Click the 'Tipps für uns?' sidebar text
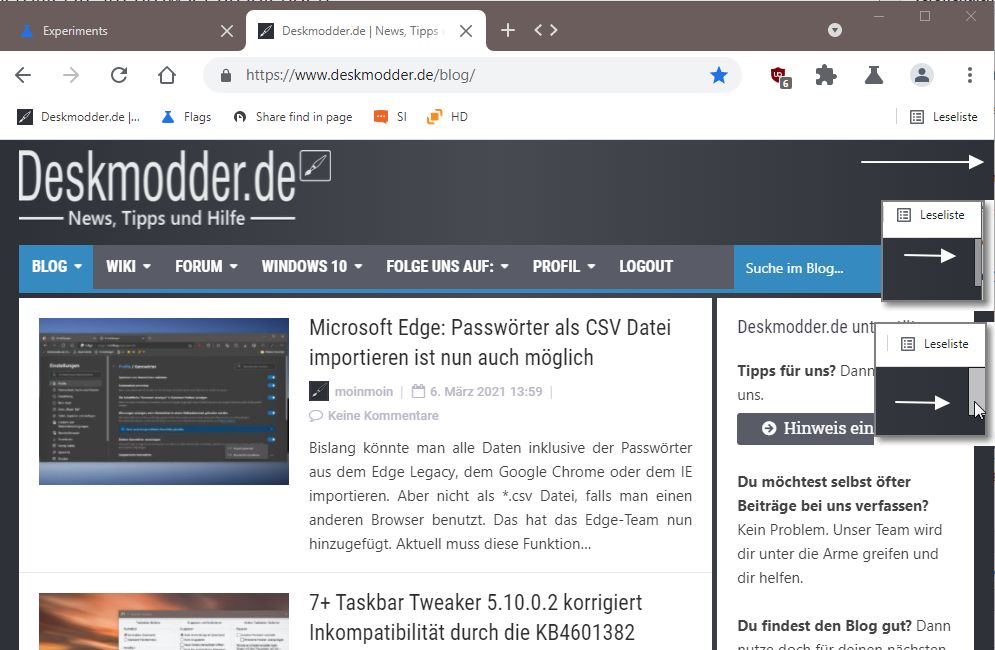The image size is (995, 650). pyautogui.click(x=786, y=371)
